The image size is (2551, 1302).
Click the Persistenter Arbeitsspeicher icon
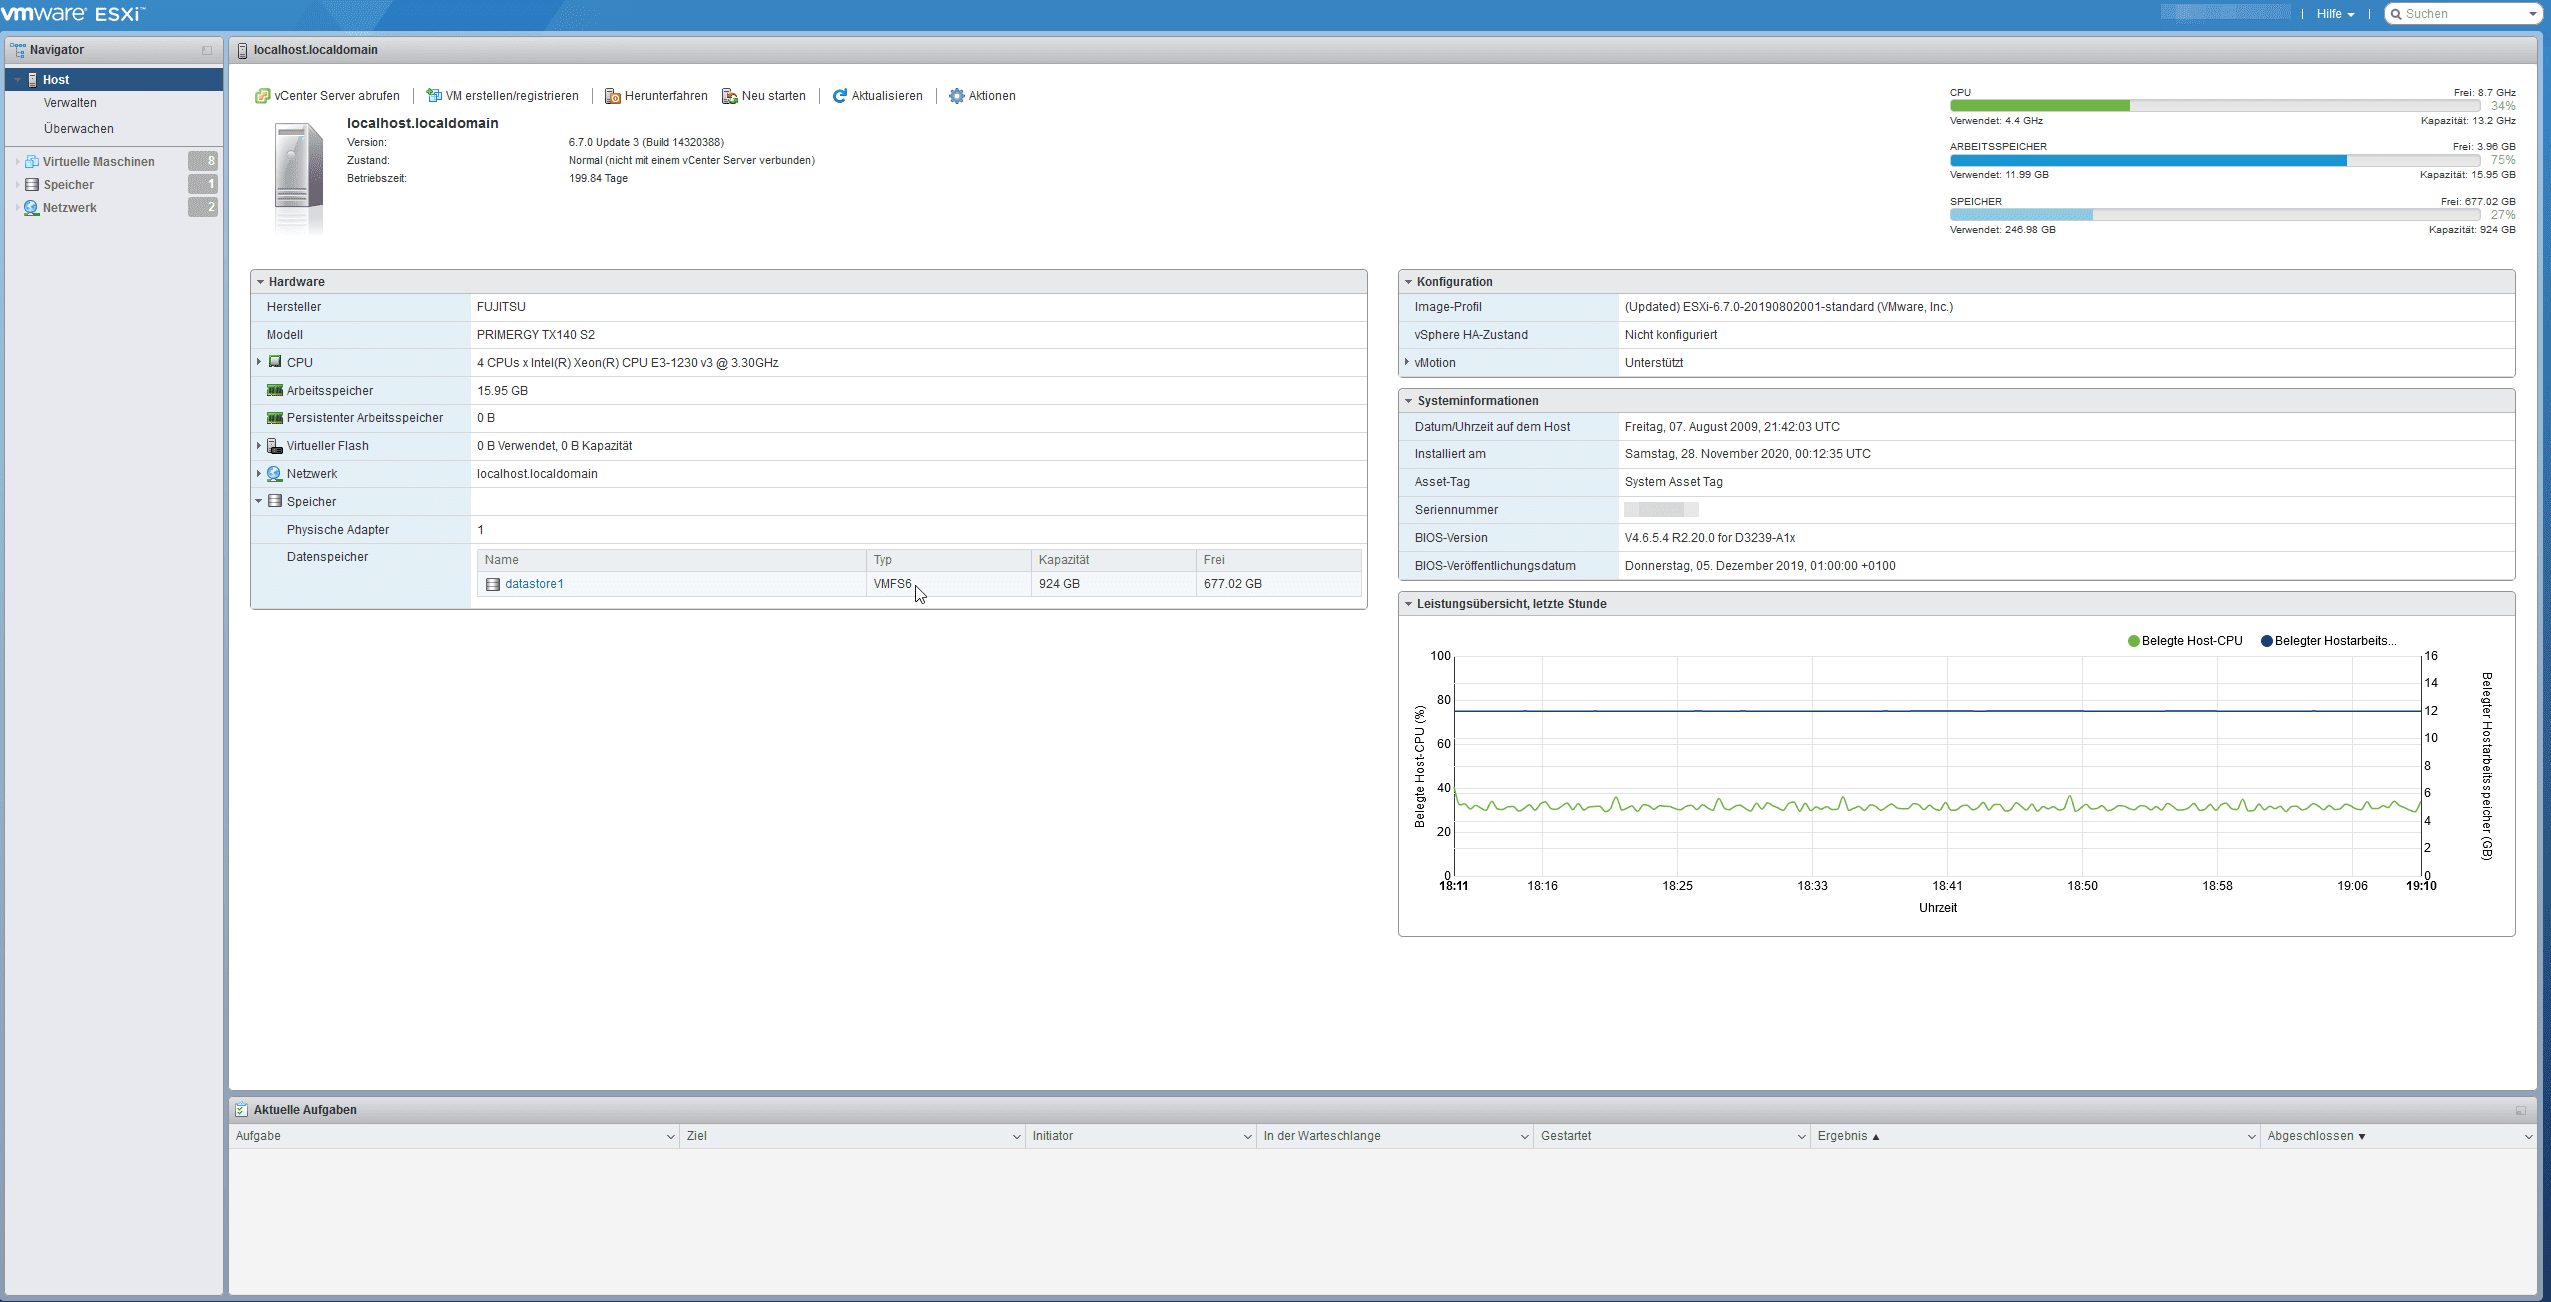(x=275, y=418)
